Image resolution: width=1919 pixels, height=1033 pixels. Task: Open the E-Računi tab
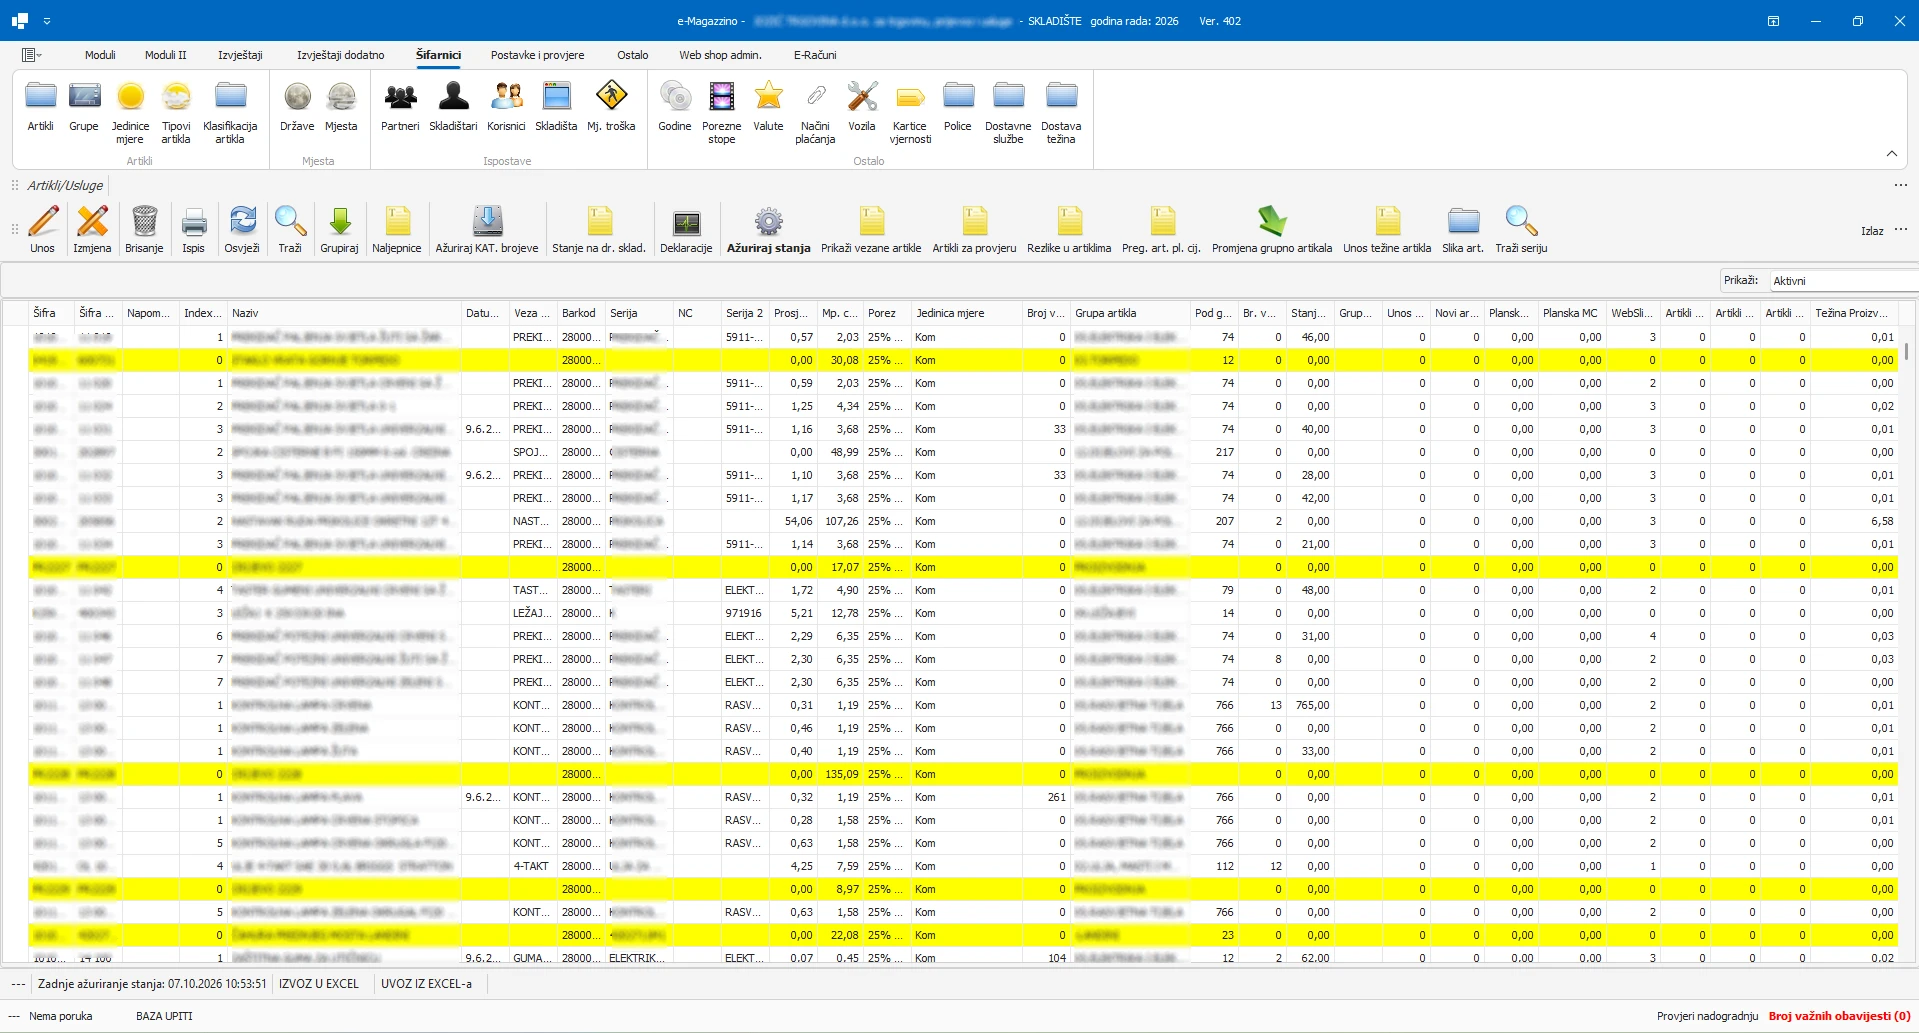pos(815,55)
